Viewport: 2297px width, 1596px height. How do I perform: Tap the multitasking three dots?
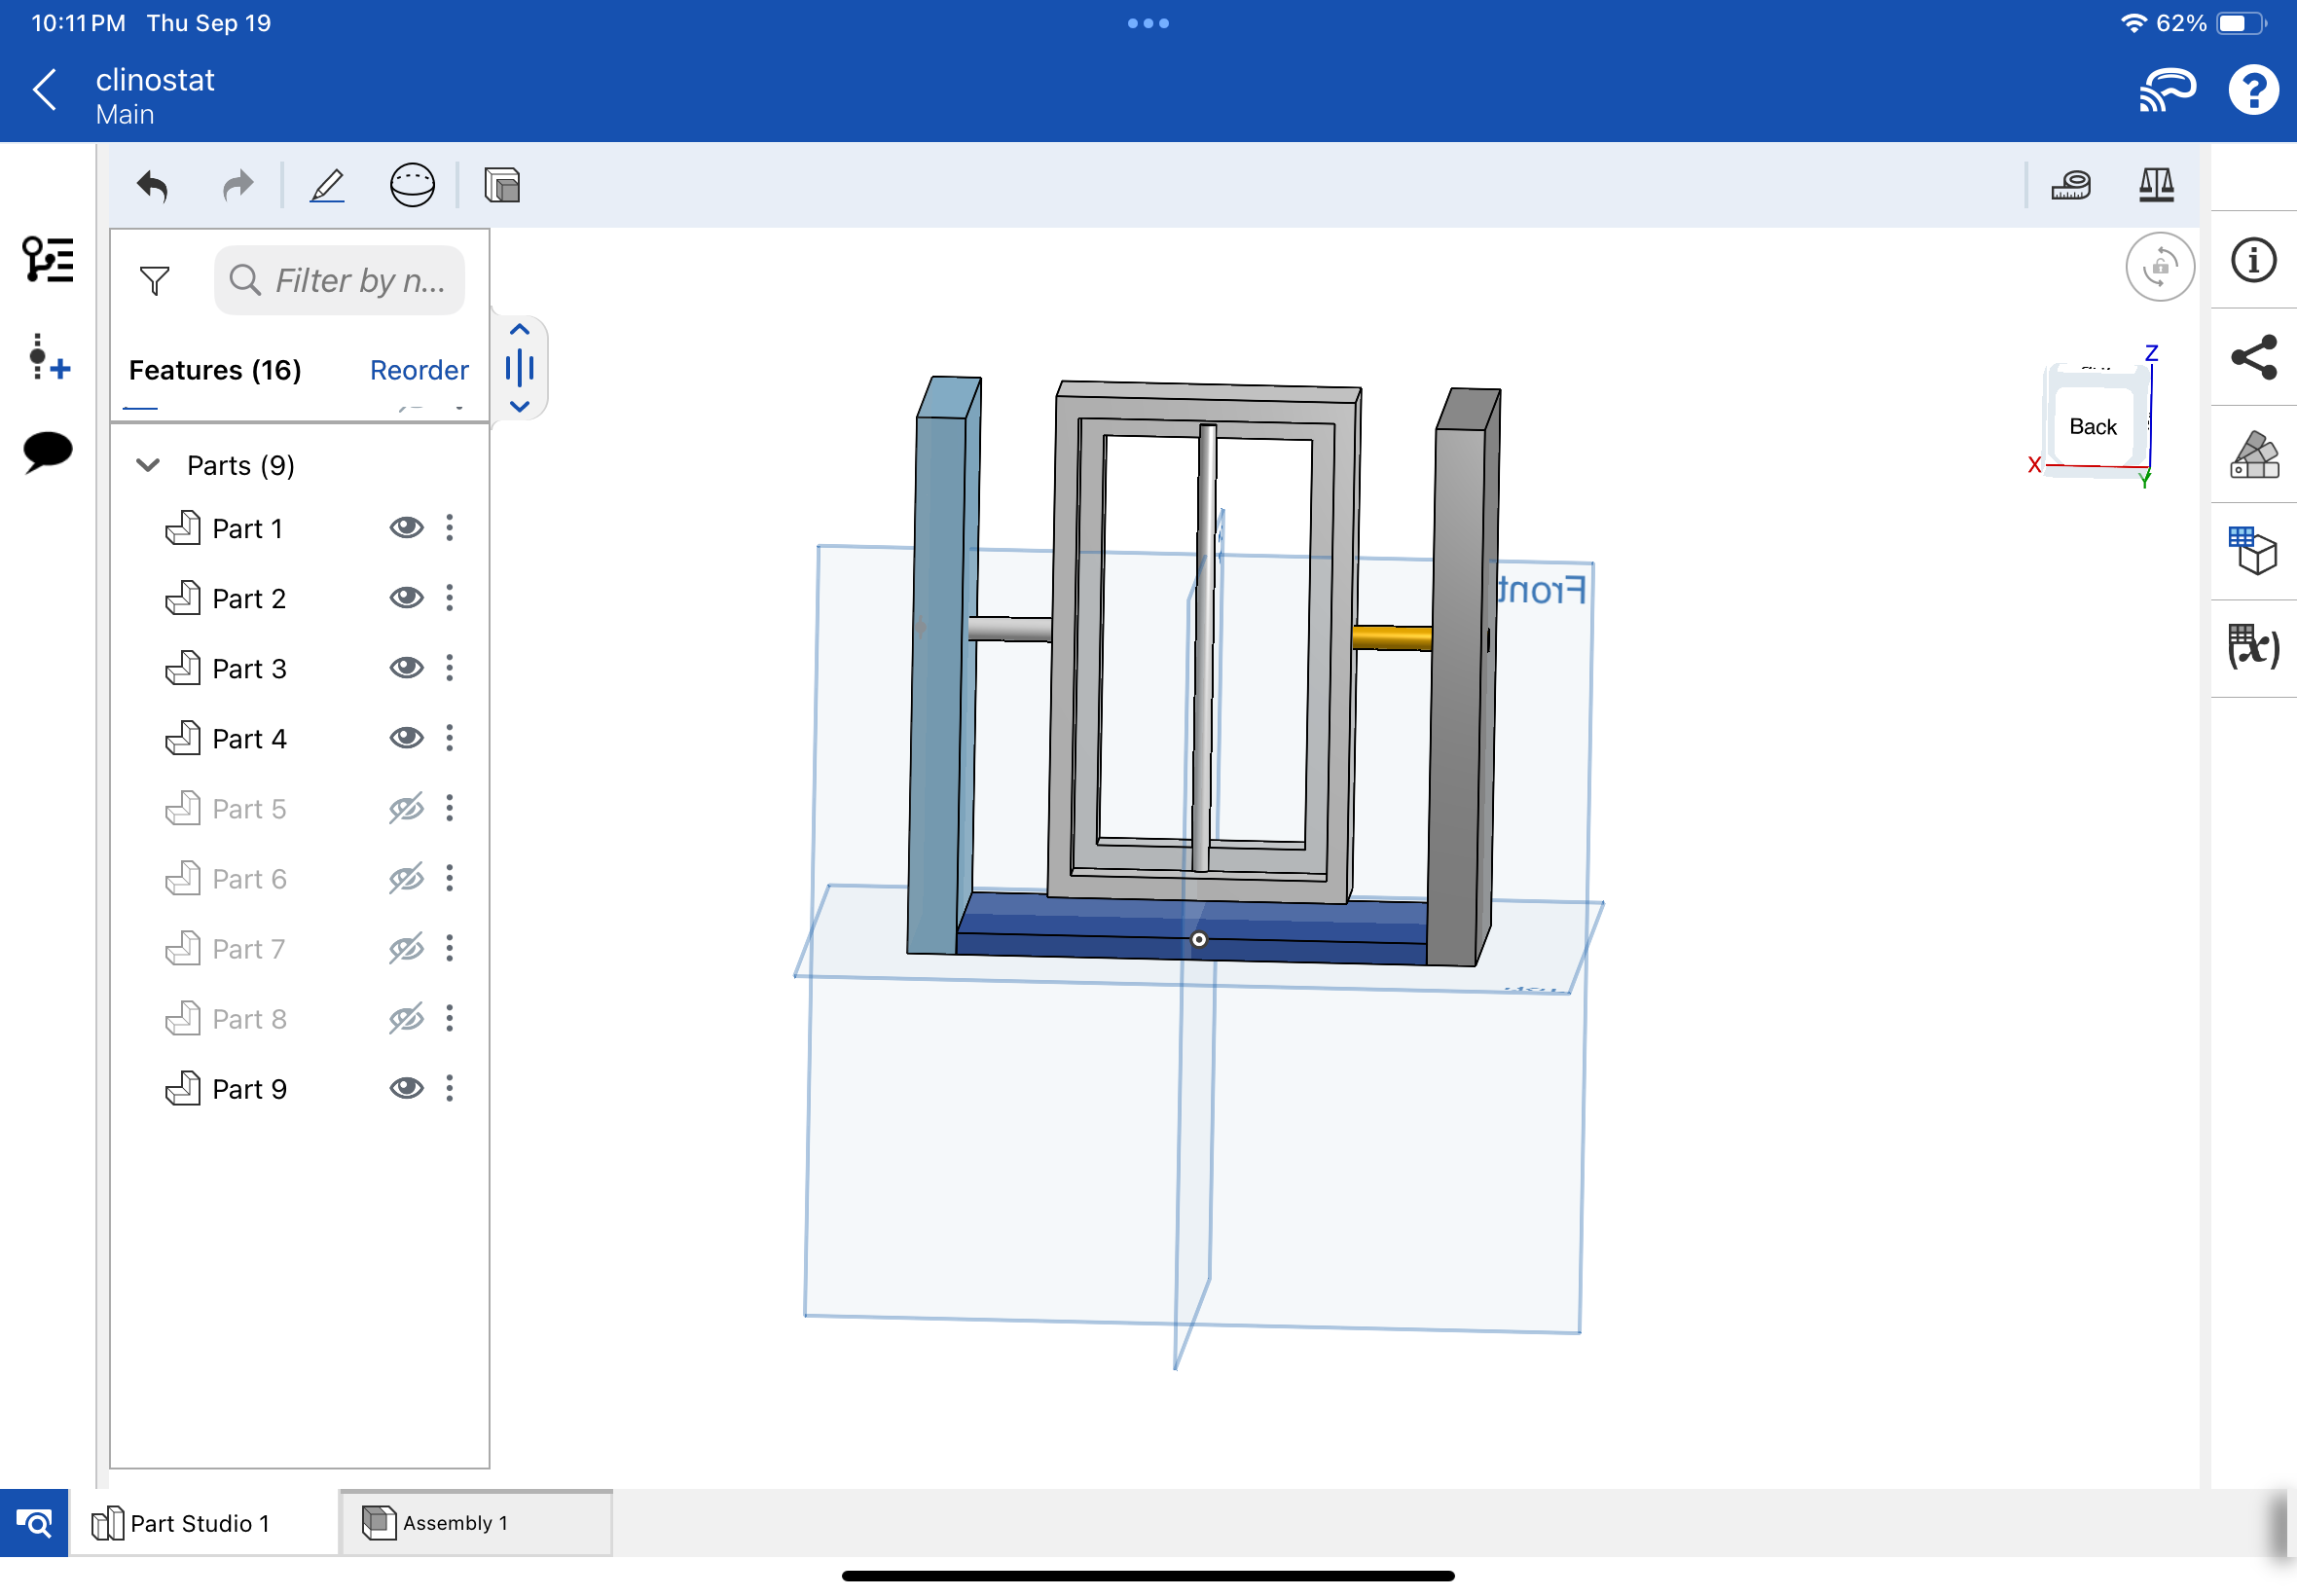(x=1148, y=23)
